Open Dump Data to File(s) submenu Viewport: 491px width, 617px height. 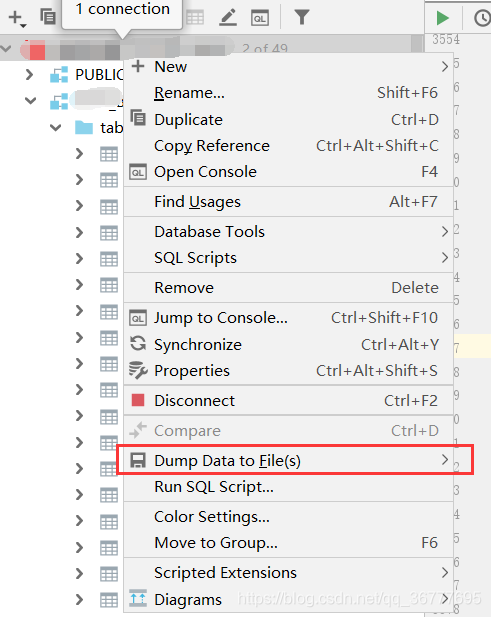tap(289, 460)
